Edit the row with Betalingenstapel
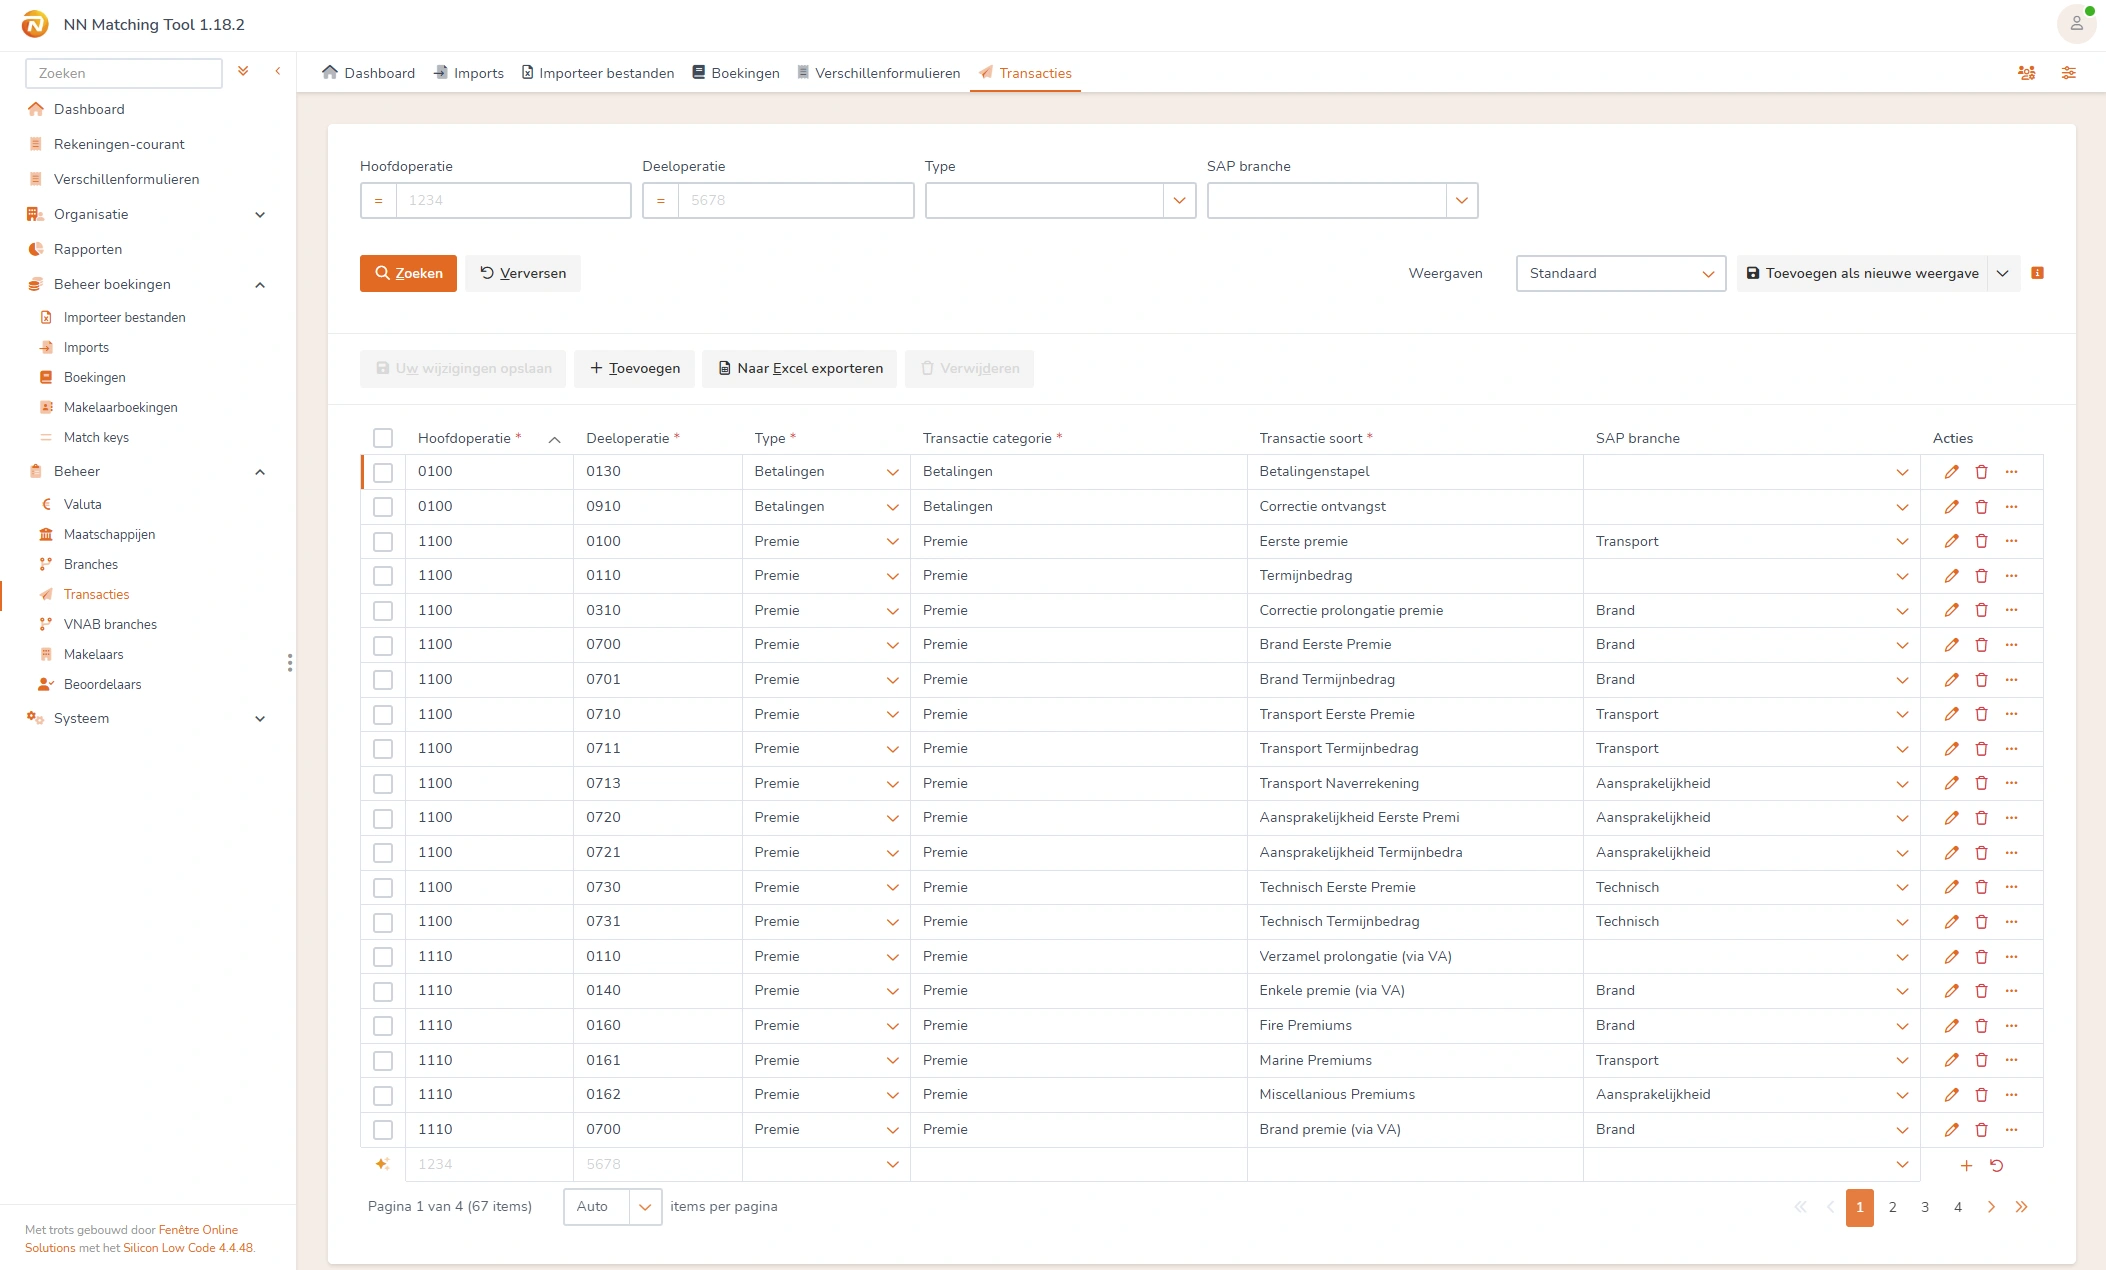The width and height of the screenshot is (2106, 1270). [1951, 472]
